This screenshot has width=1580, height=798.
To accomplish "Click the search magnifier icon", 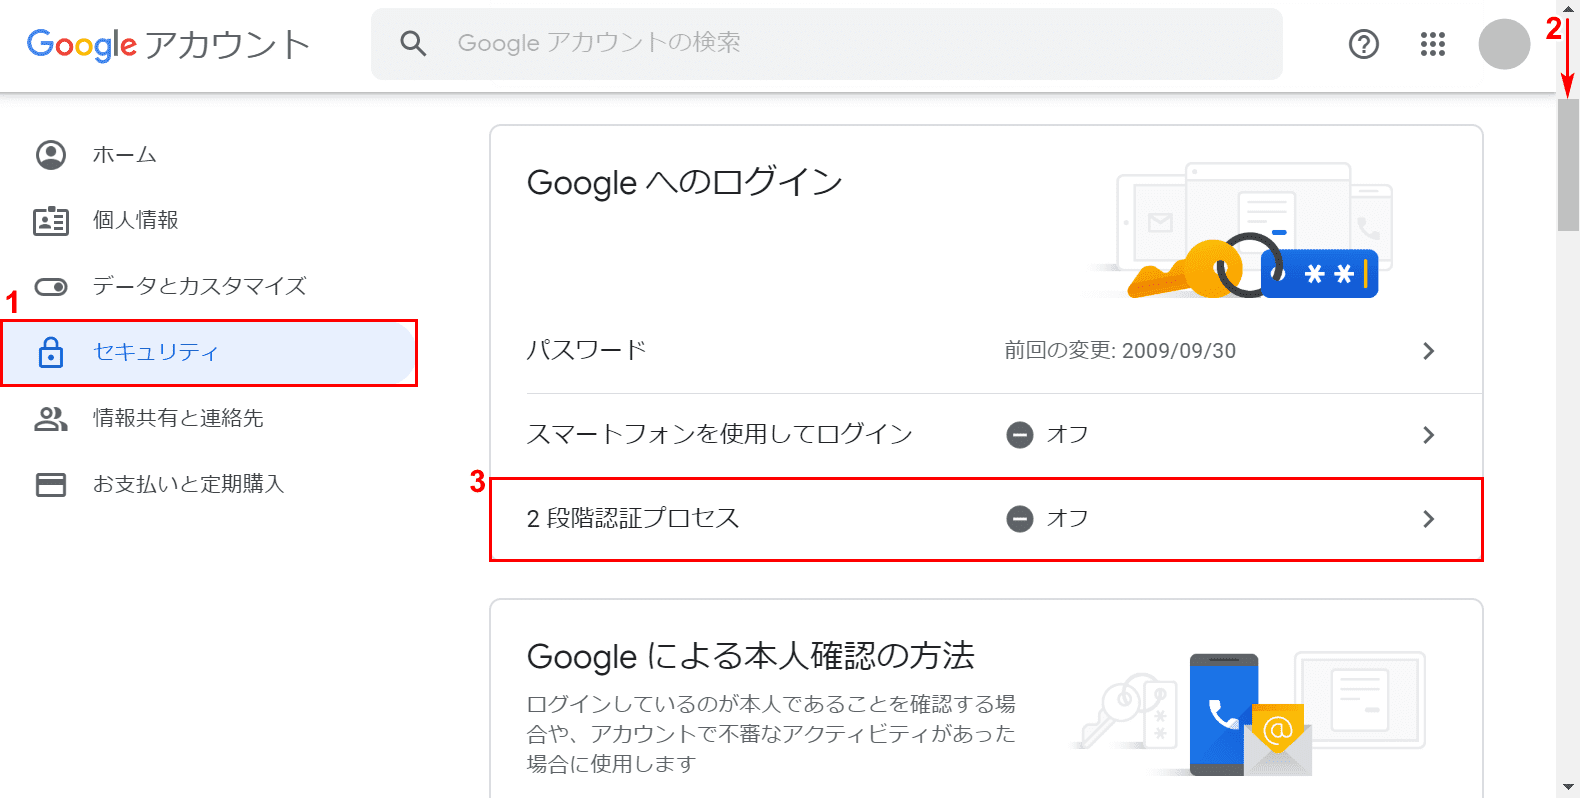I will point(413,43).
